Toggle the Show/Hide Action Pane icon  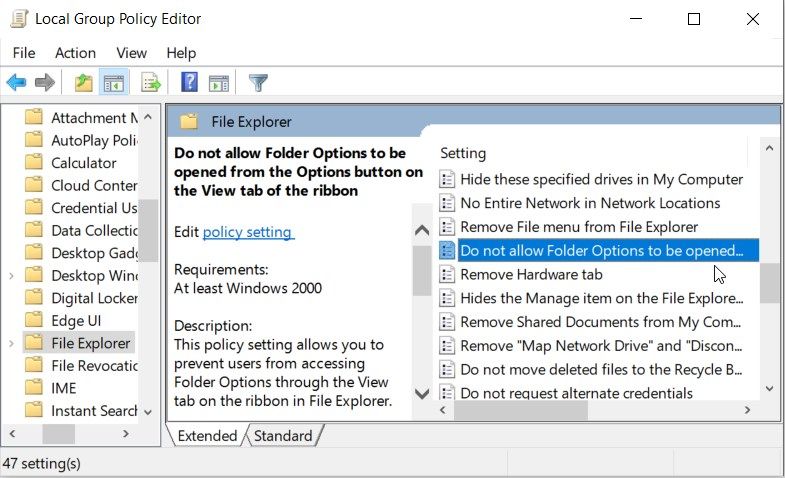pos(219,82)
